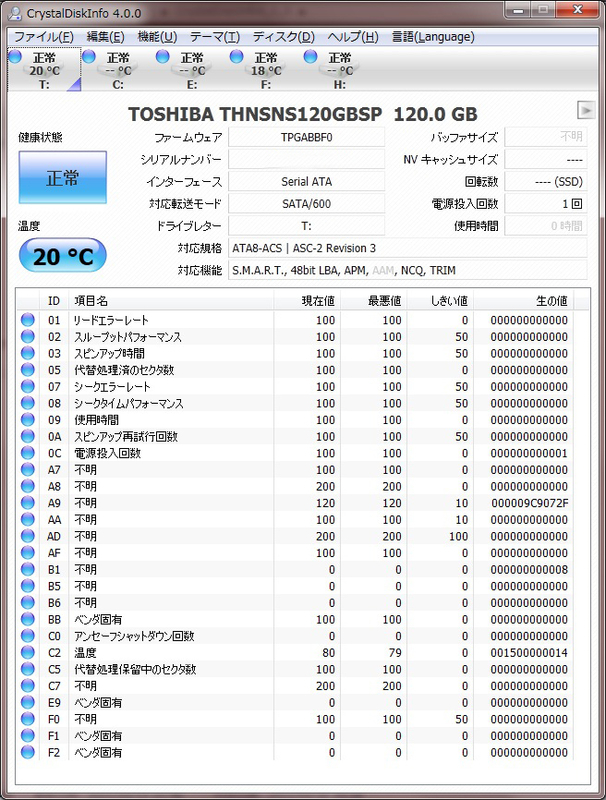The image size is (606, 800).
Task: Switch to the C: drive tab
Action: (x=118, y=70)
